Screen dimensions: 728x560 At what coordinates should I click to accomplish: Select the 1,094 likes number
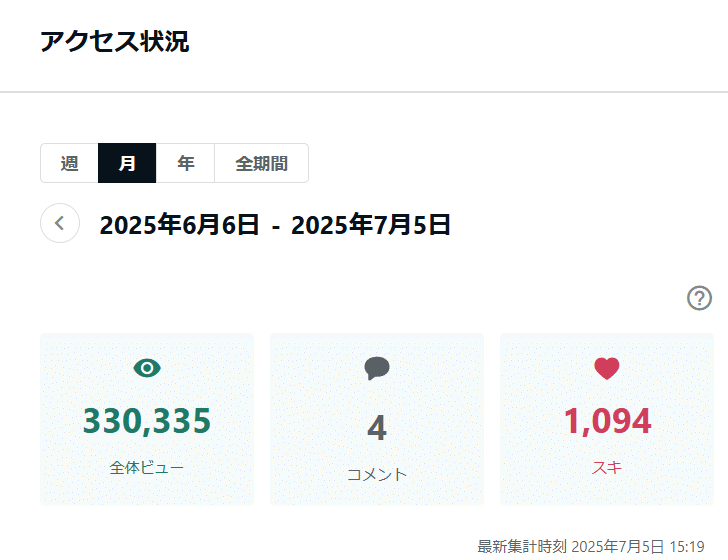pos(607,421)
